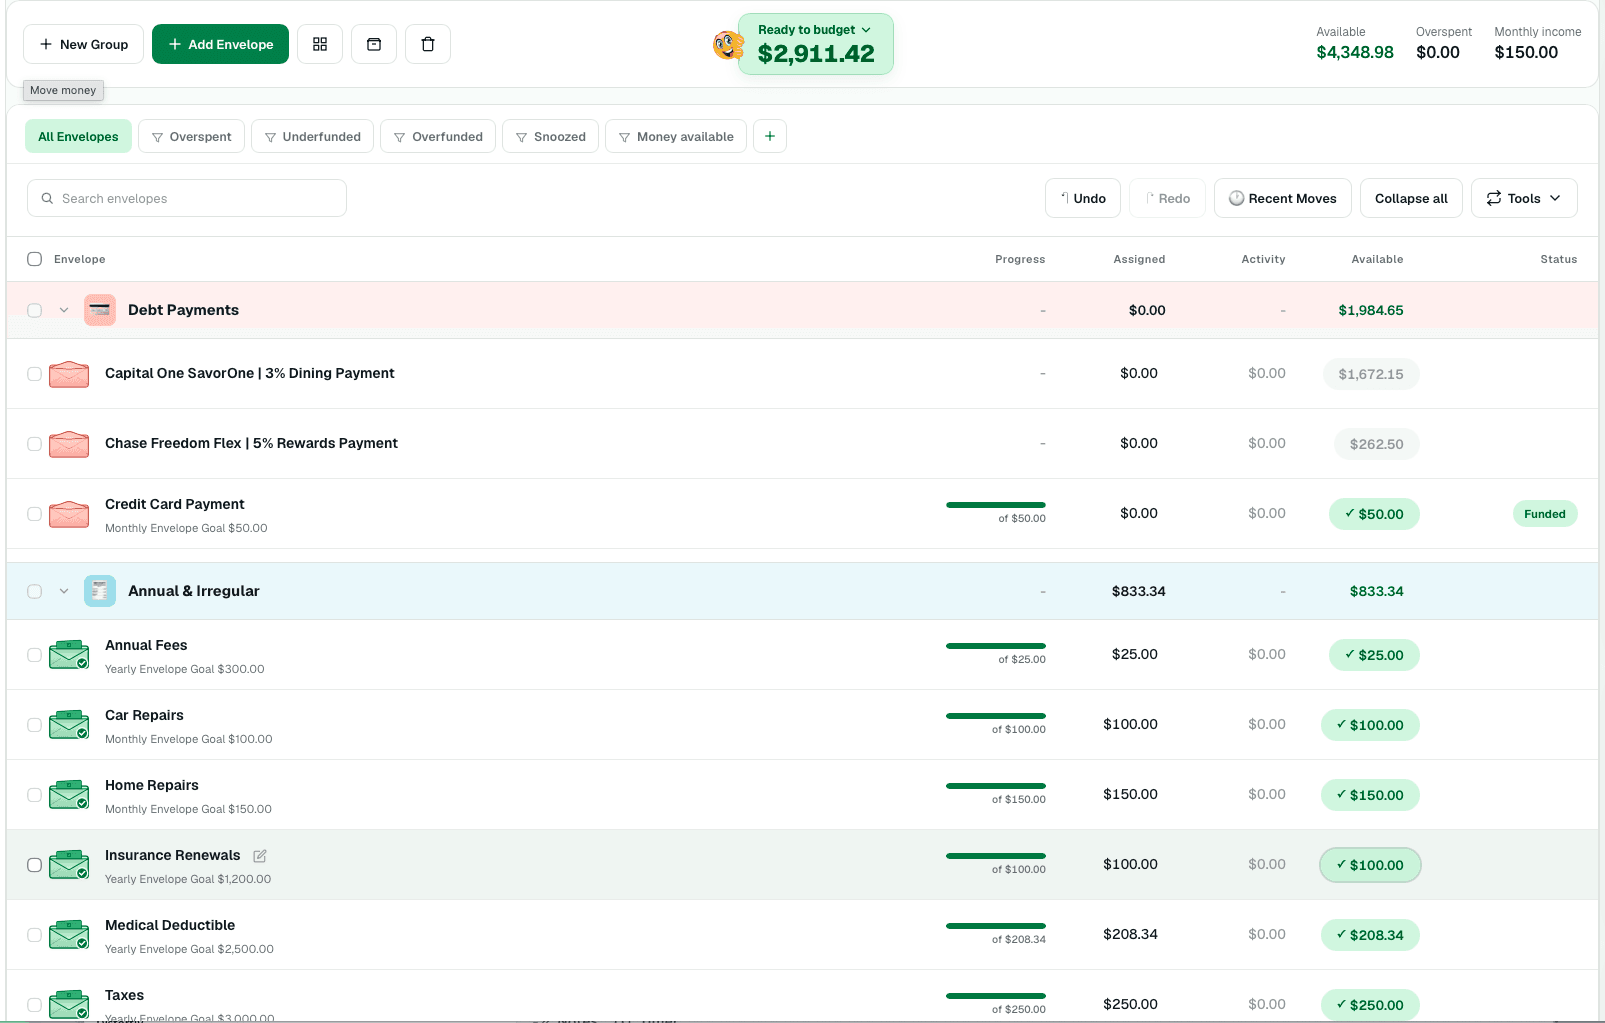Open Medical Deductible $208.34 available pill

tap(1370, 935)
